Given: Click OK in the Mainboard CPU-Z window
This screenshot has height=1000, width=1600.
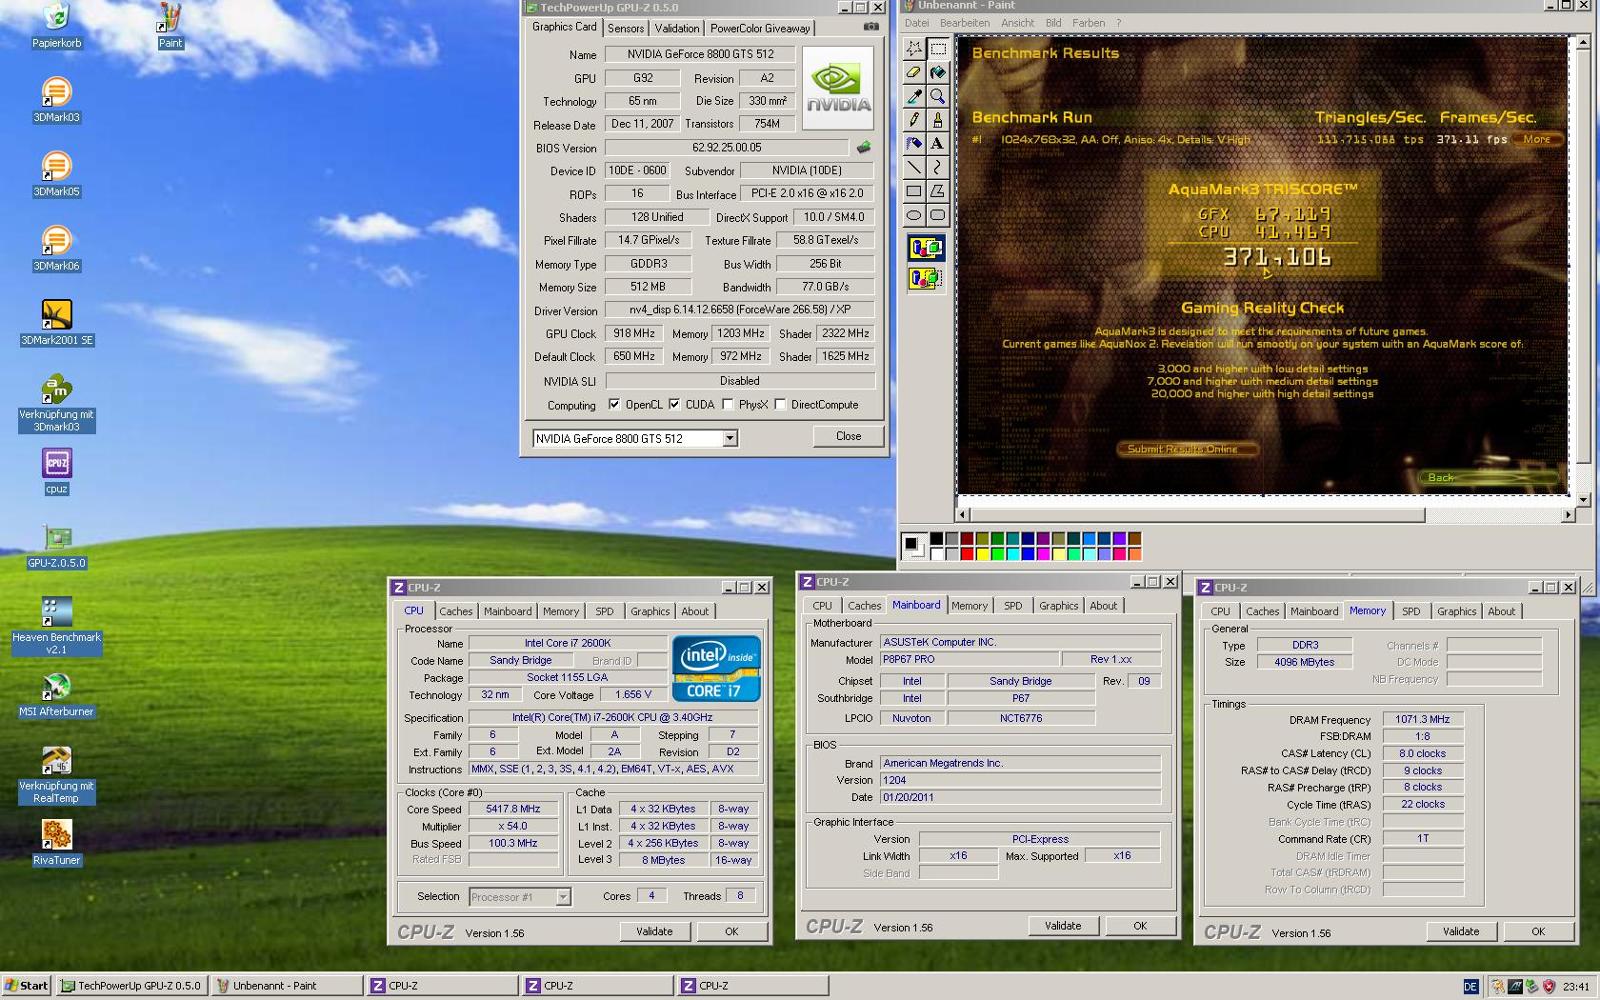Looking at the screenshot, I should 1140,926.
